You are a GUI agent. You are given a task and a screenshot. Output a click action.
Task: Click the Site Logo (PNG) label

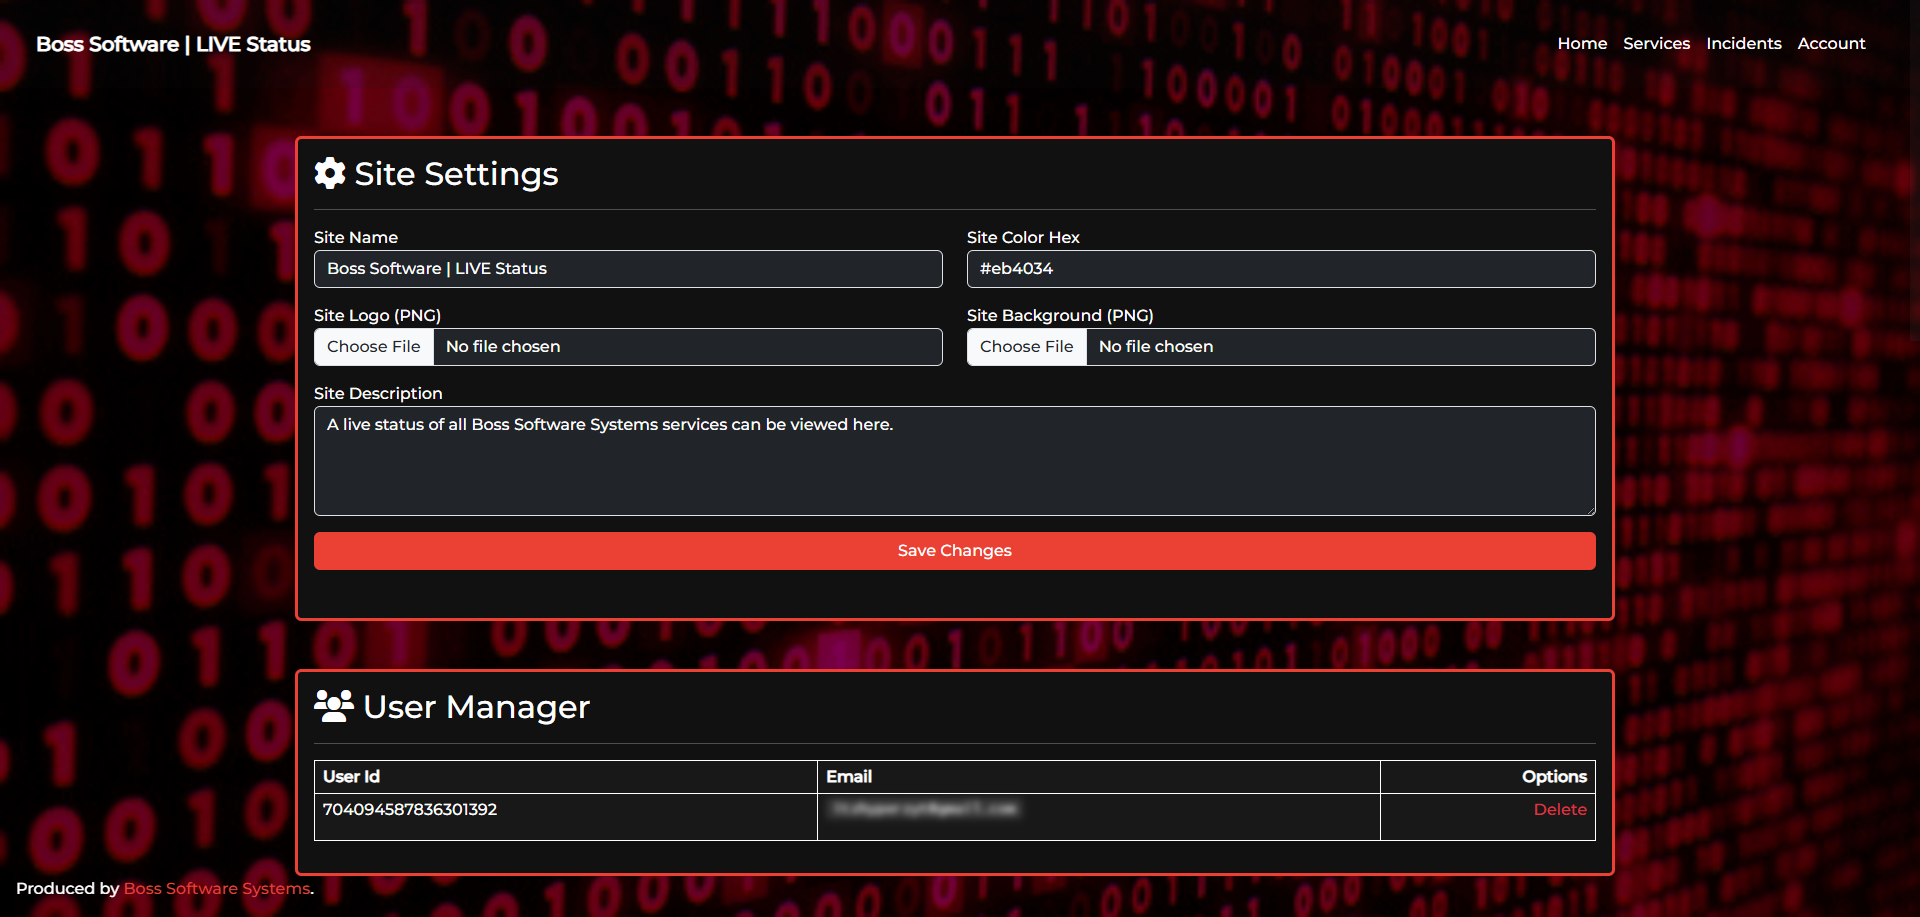pyautogui.click(x=377, y=315)
